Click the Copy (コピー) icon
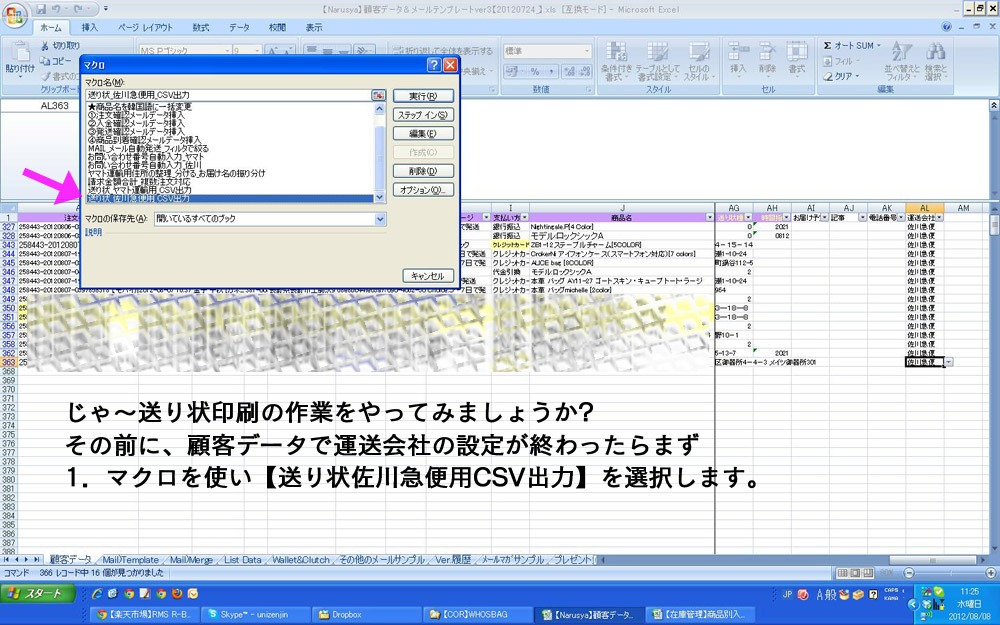 click(45, 61)
